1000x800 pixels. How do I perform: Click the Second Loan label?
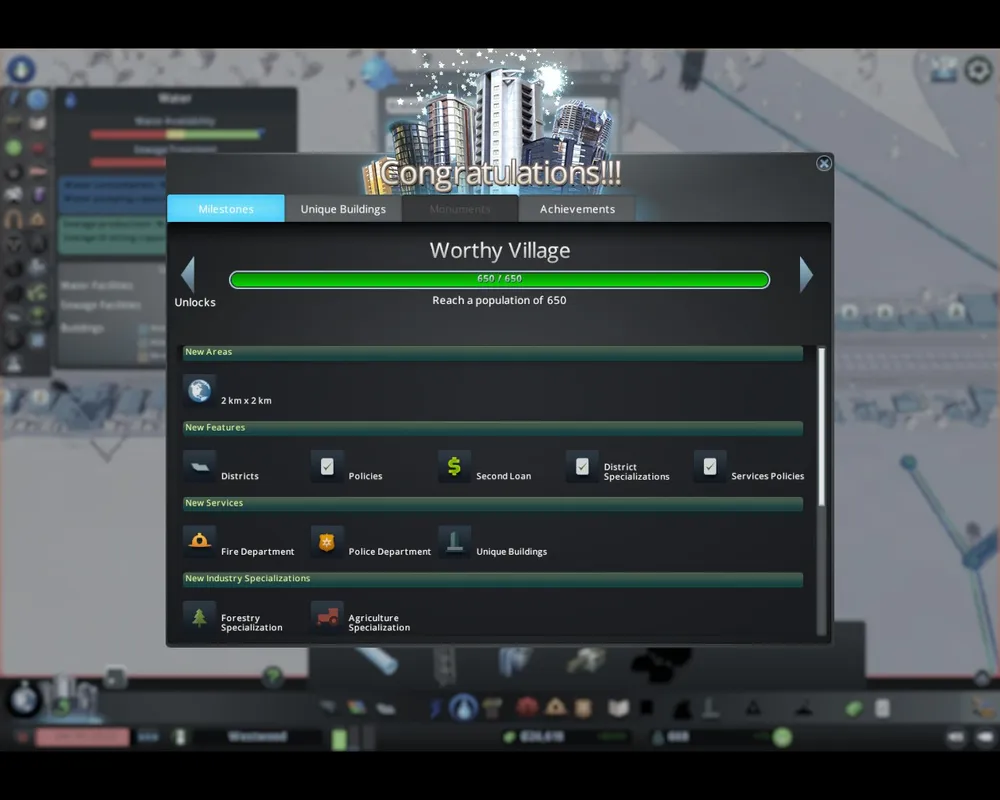503,476
